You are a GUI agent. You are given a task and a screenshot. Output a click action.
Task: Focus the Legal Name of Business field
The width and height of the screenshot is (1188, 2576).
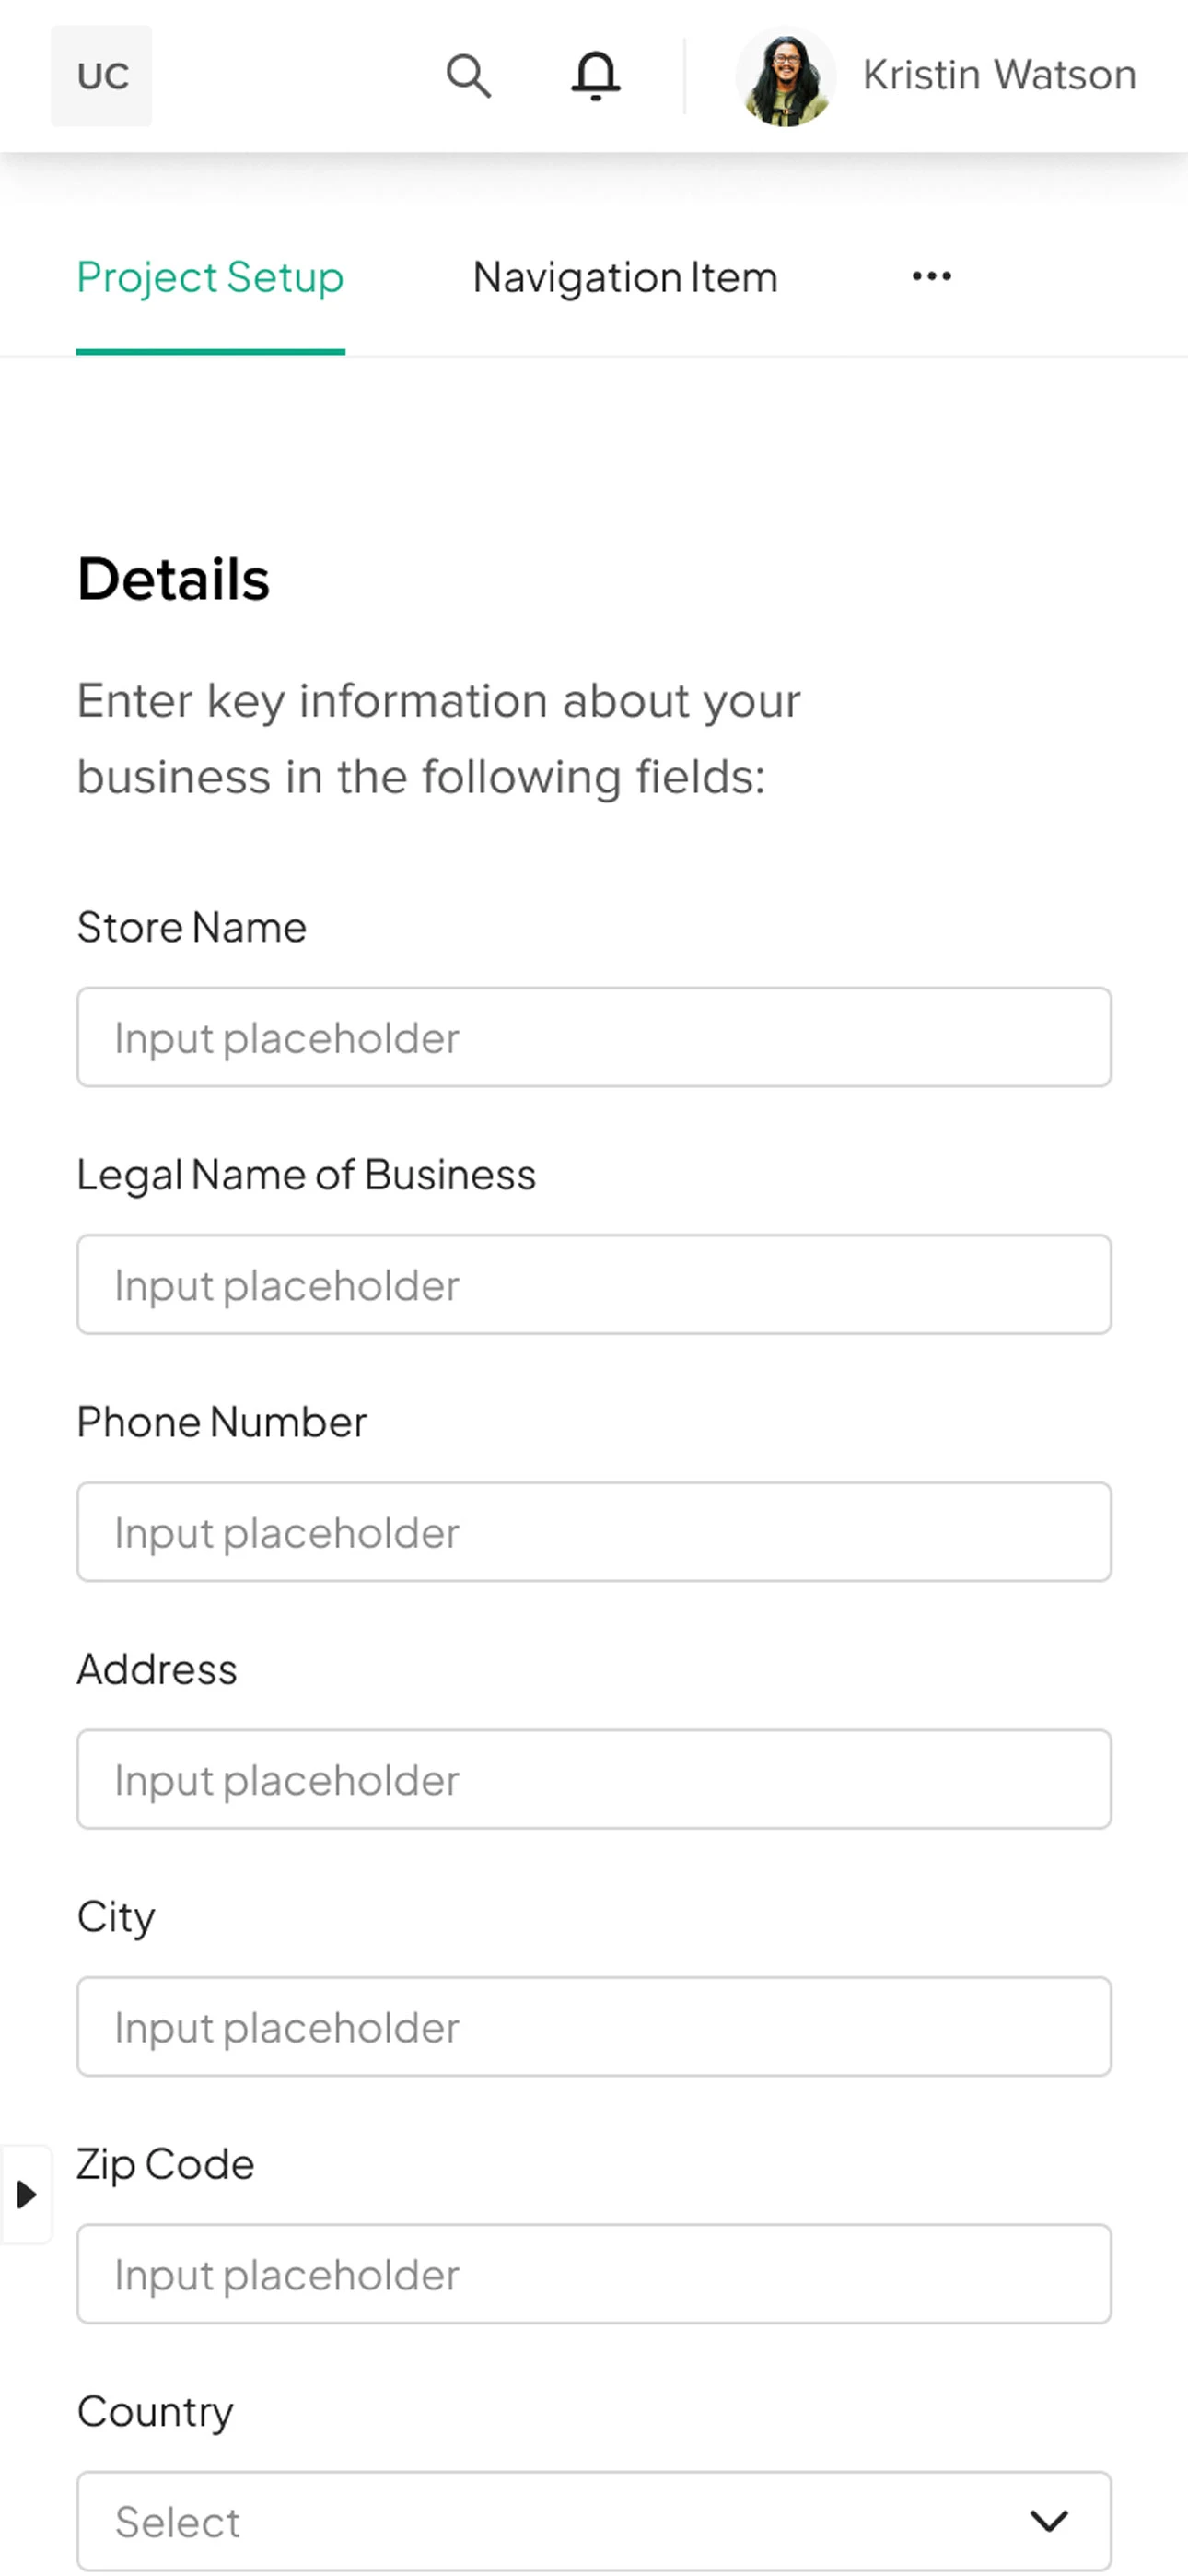point(594,1284)
